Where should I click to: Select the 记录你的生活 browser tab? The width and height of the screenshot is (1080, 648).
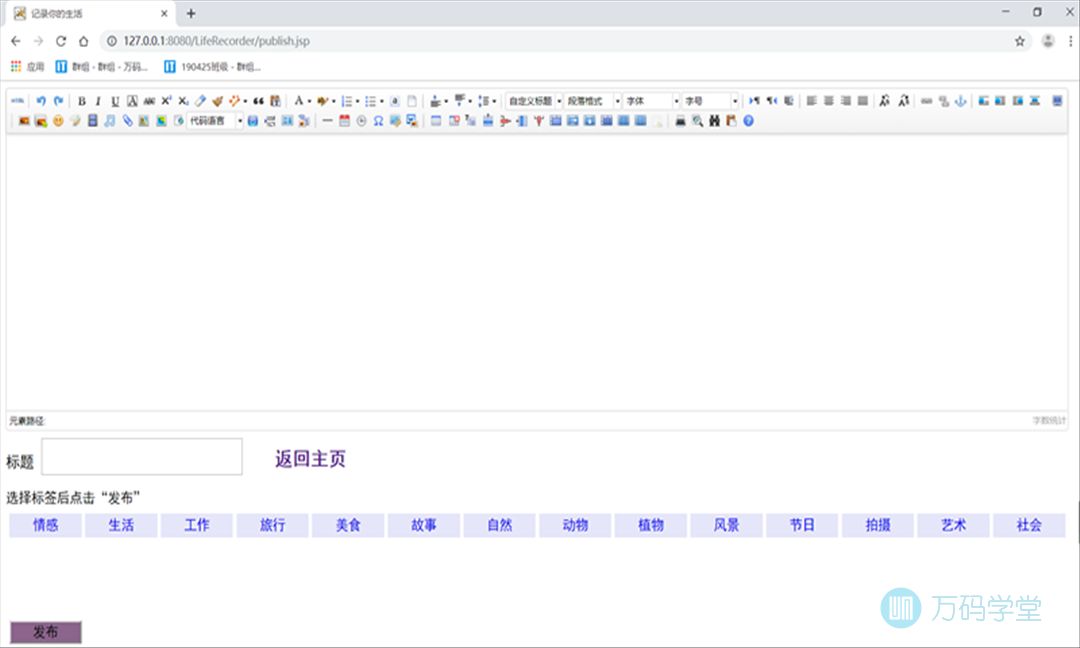pyautogui.click(x=90, y=14)
